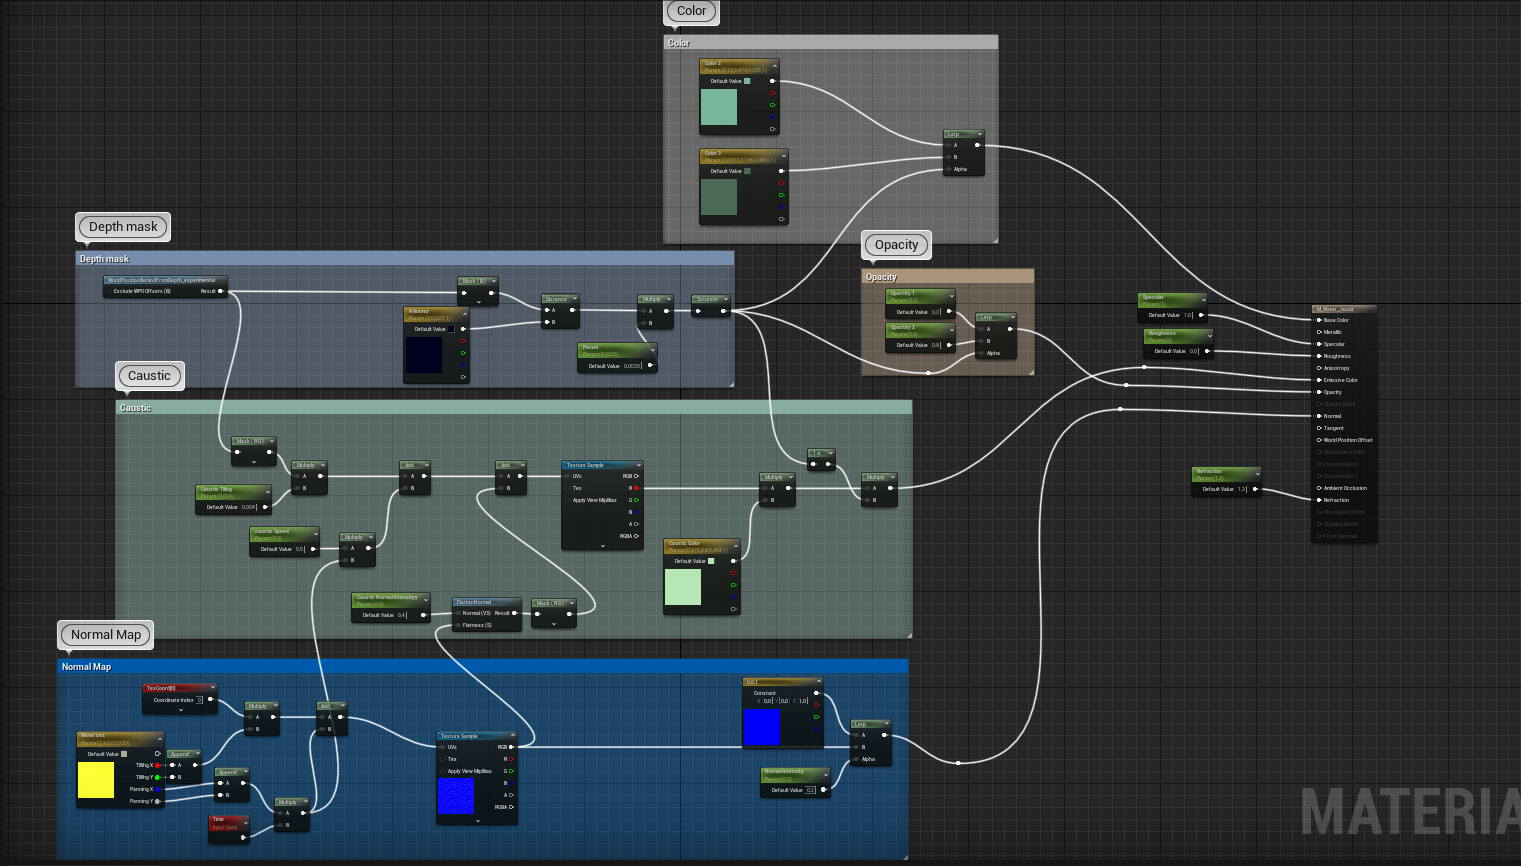Image resolution: width=1521 pixels, height=866 pixels.
Task: Click the Emissive Color input pin
Action: pyautogui.click(x=1319, y=380)
